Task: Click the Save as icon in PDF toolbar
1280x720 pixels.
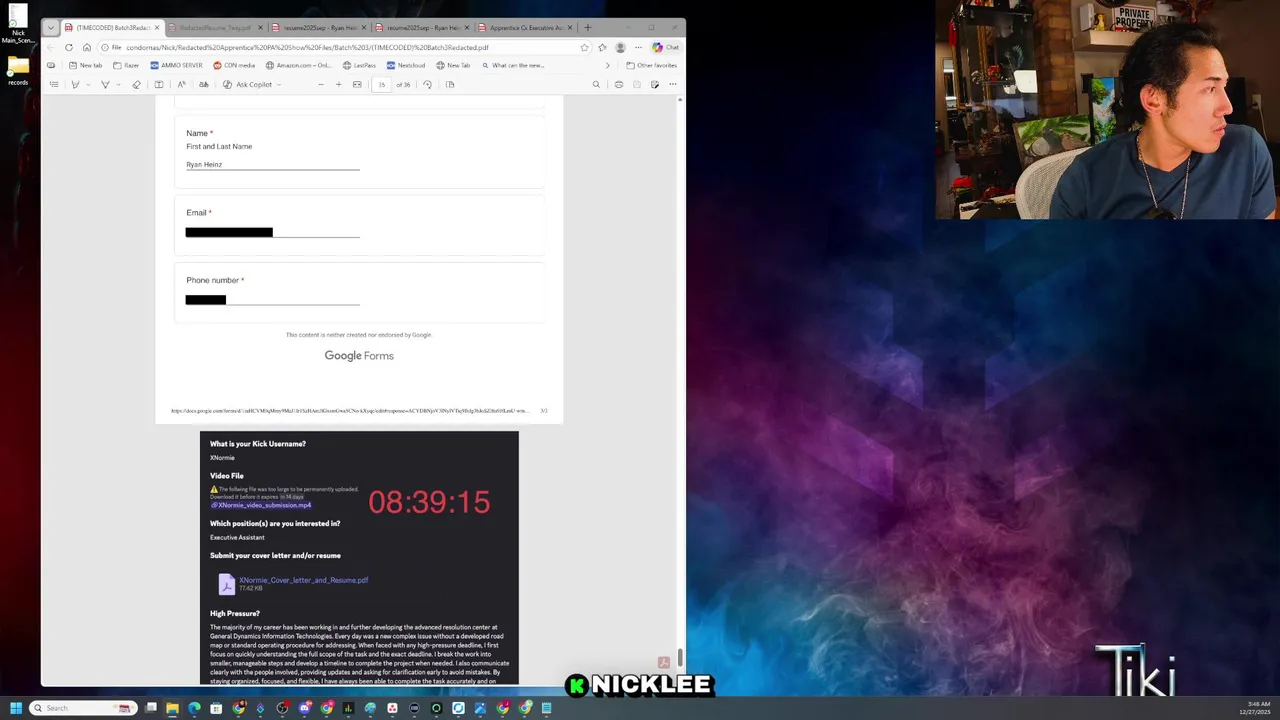Action: pos(655,84)
